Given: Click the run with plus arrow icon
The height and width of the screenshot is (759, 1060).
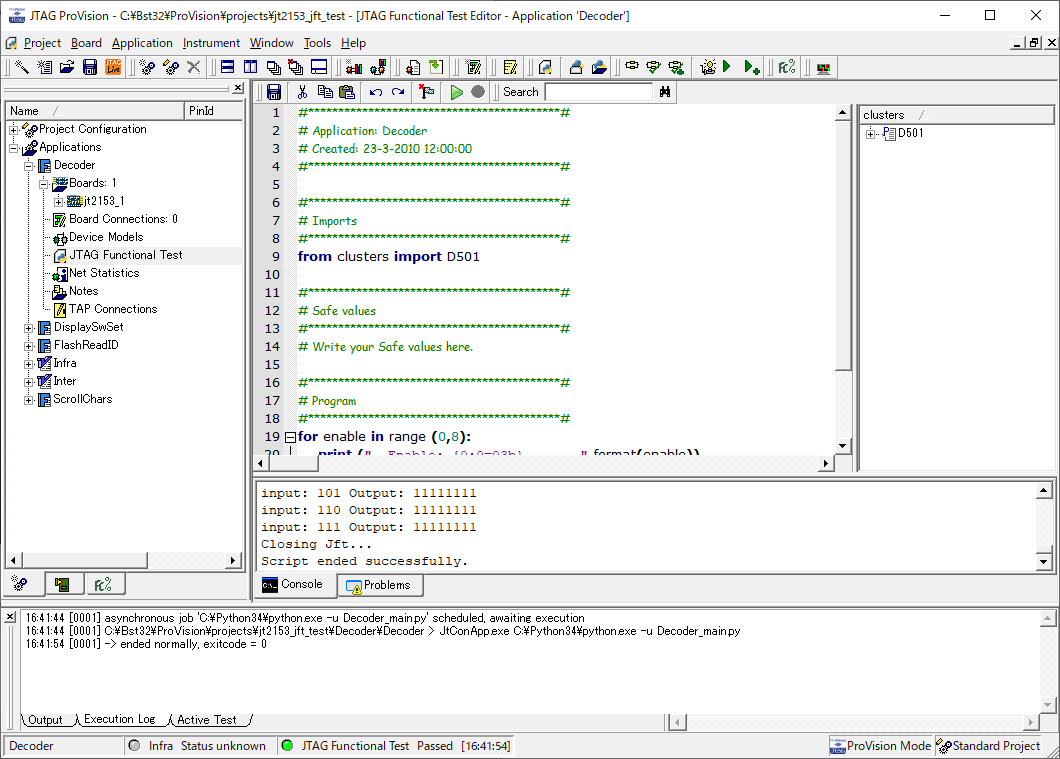Looking at the screenshot, I should [x=751, y=67].
